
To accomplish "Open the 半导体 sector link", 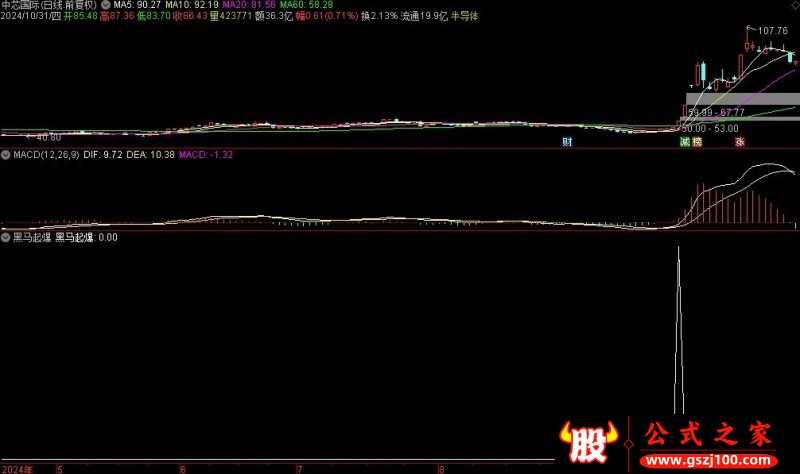I will click(x=465, y=16).
